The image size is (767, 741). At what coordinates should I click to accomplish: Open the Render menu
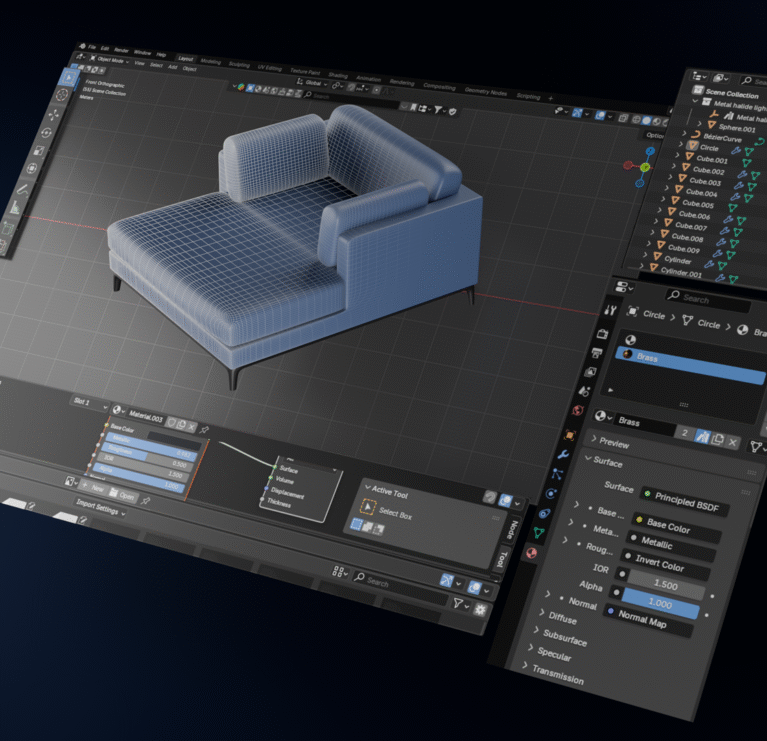point(120,49)
